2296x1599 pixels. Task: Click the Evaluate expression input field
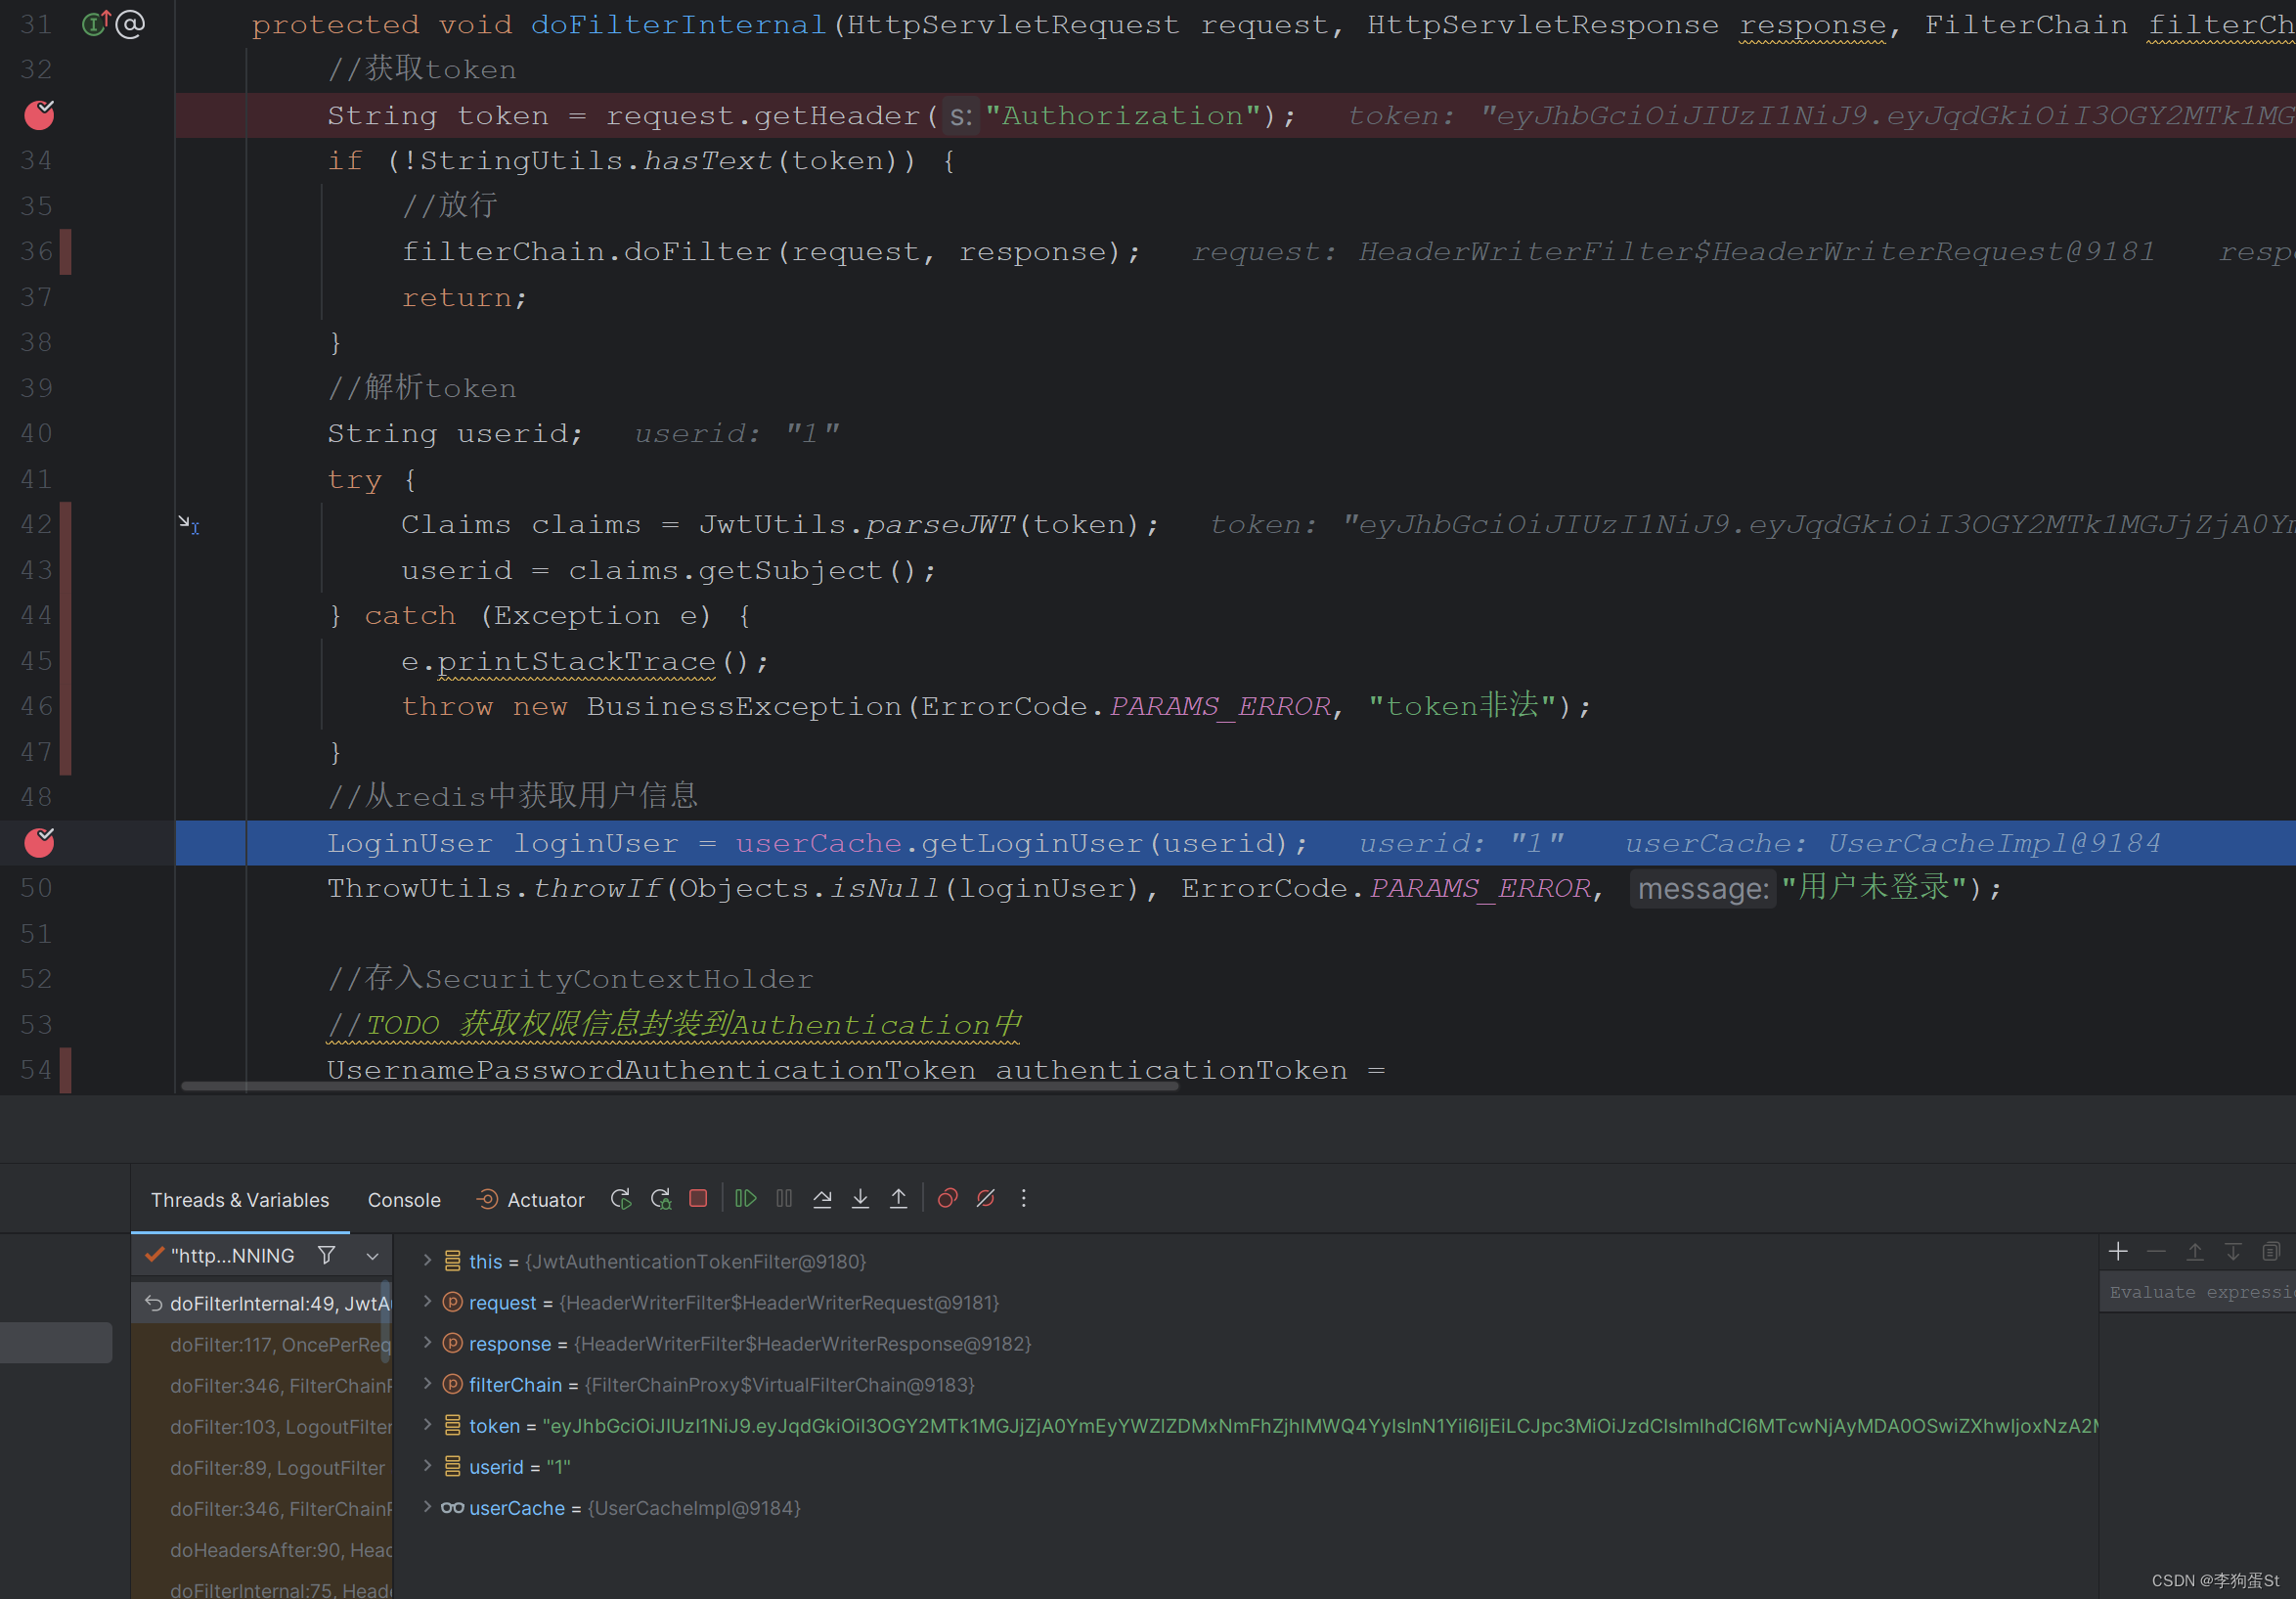(2197, 1292)
